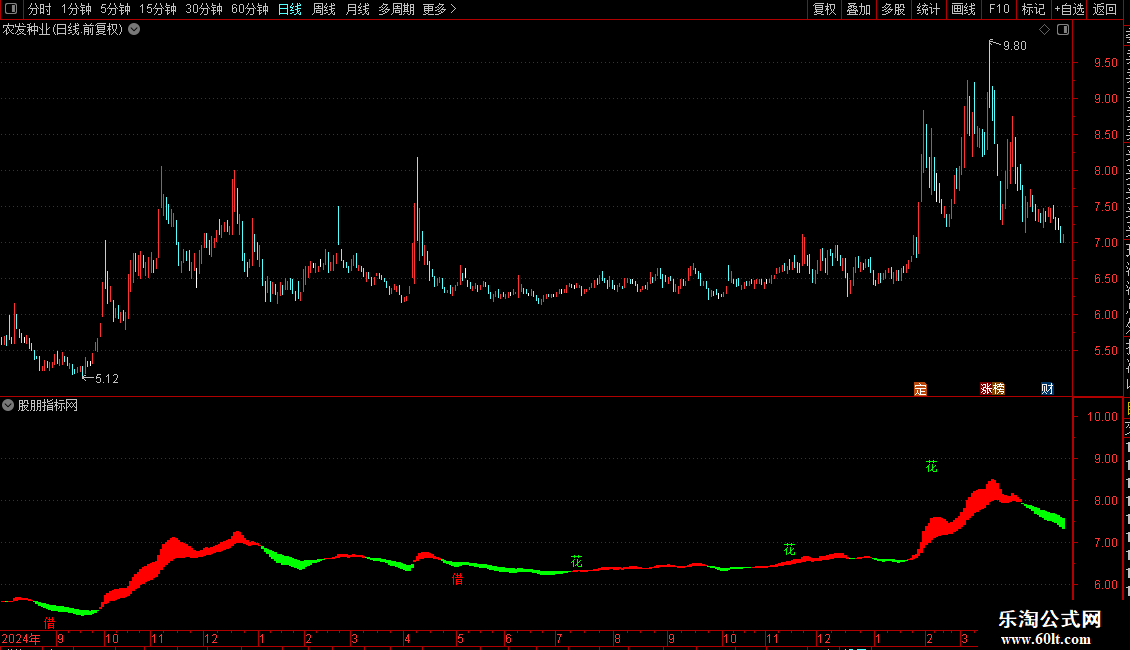
Task: Click the panel layout icon at top-left
Action: (x=11, y=9)
